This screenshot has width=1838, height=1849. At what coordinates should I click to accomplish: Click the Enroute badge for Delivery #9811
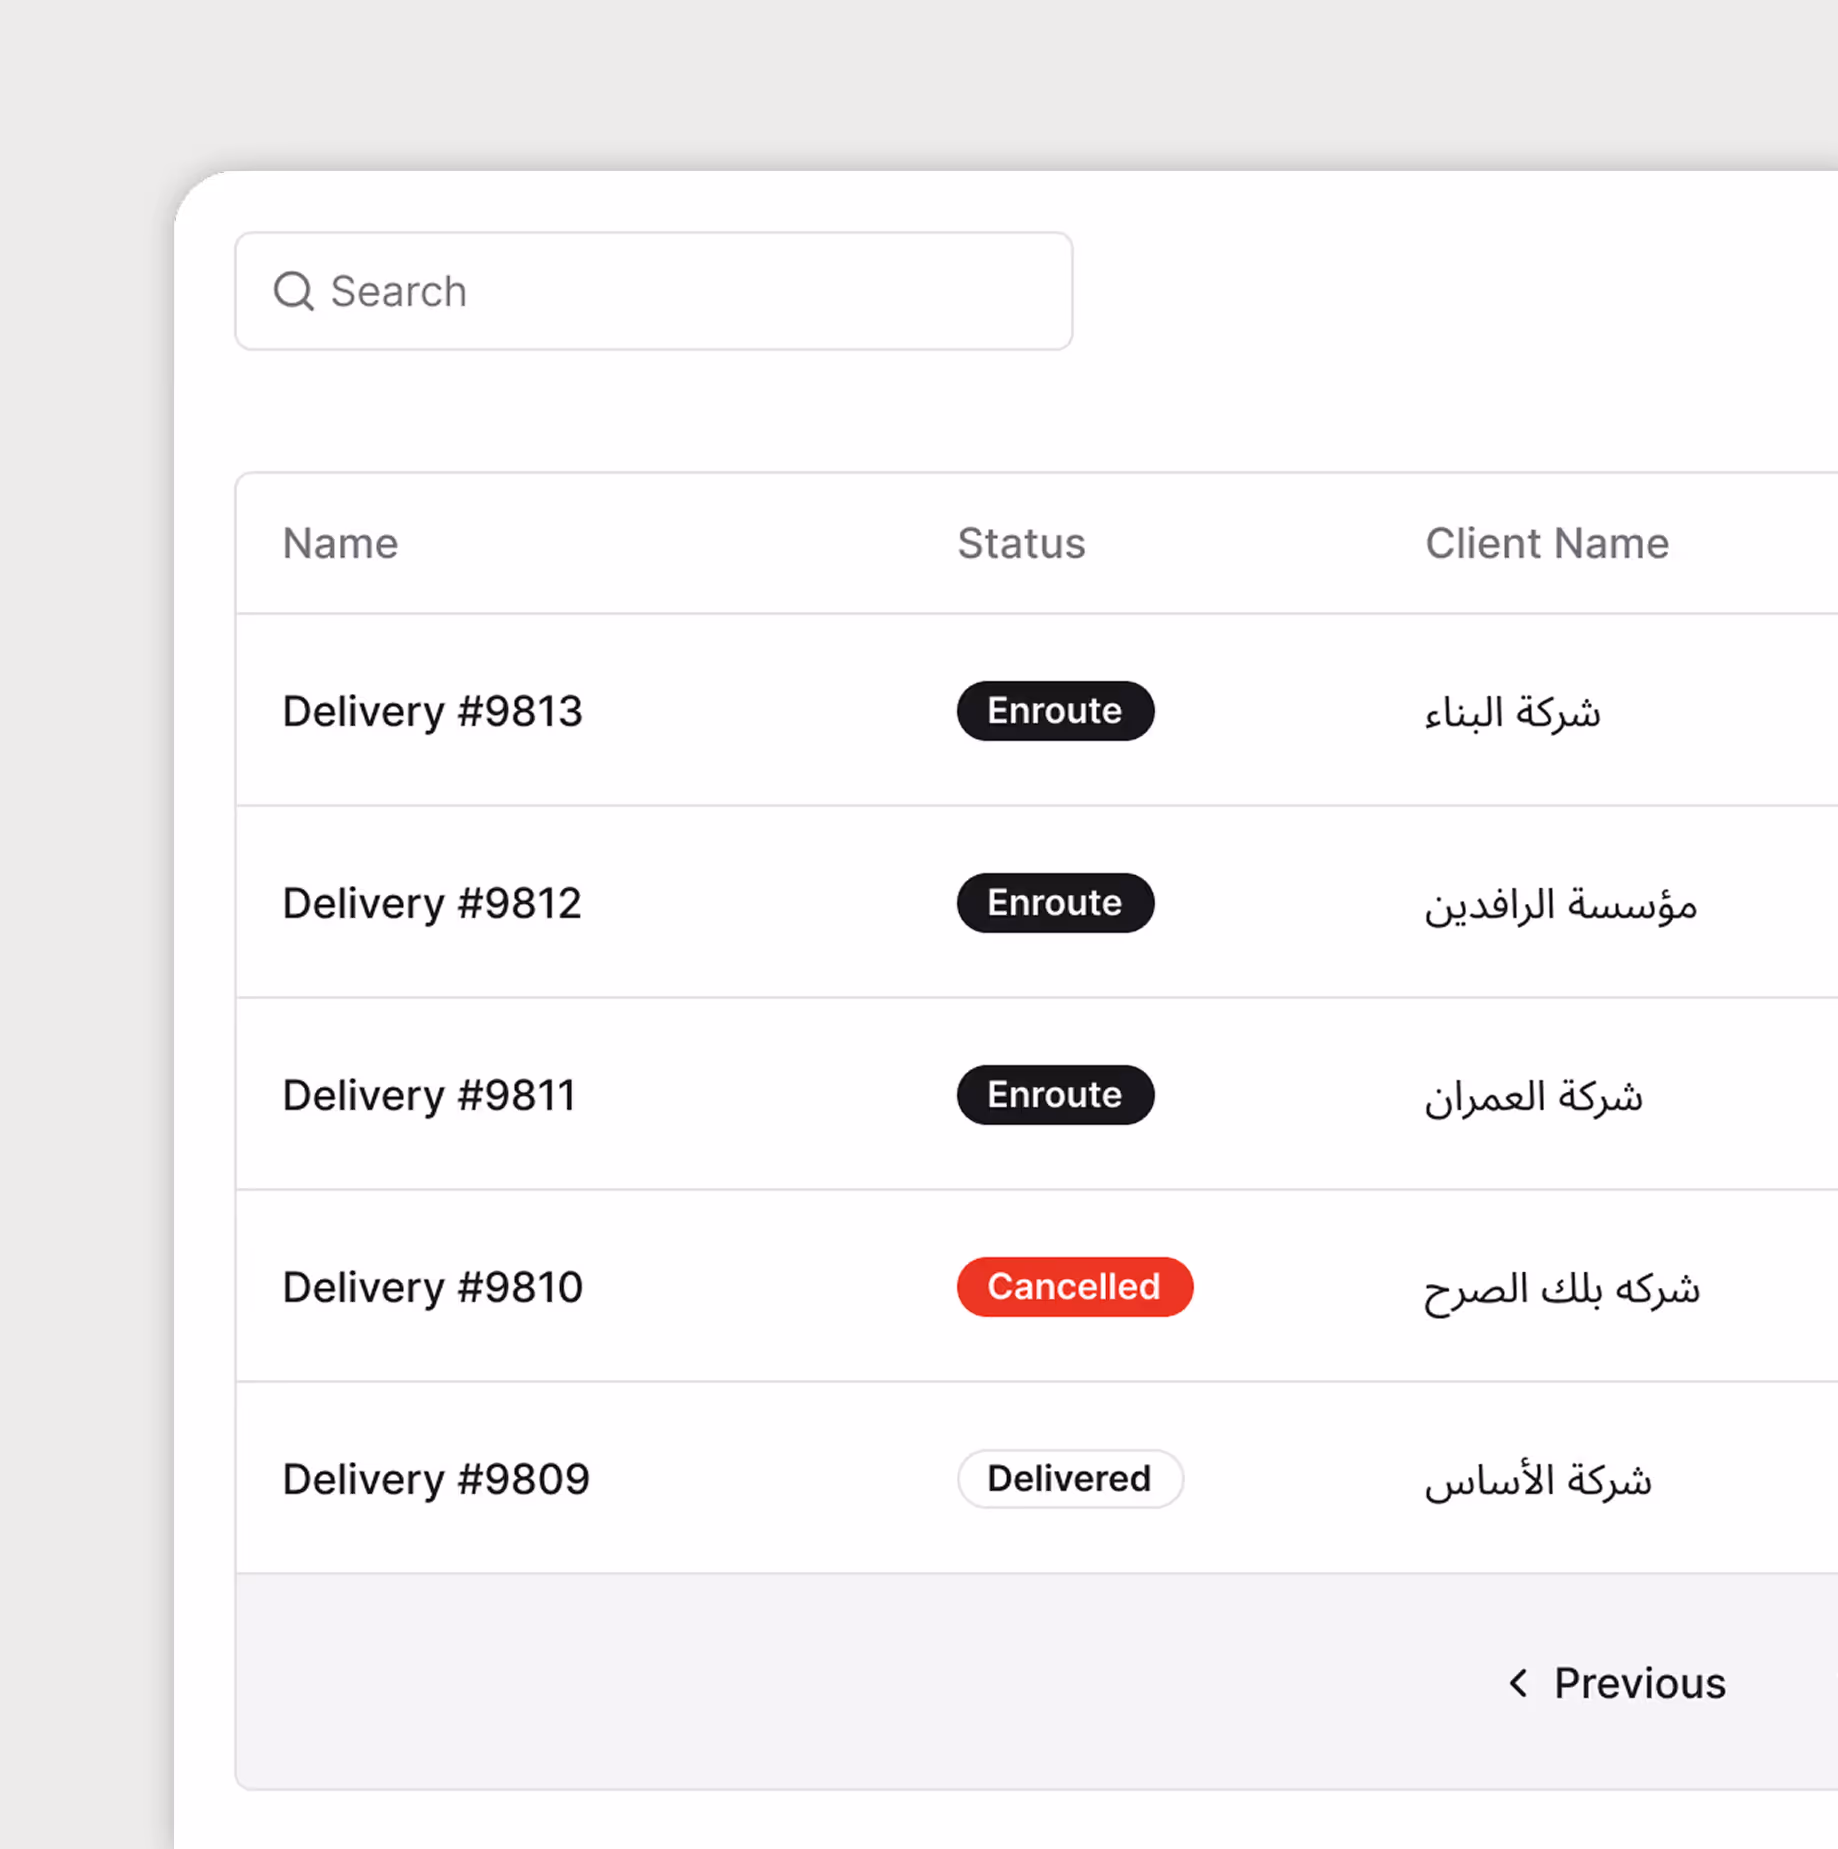(x=1055, y=1095)
